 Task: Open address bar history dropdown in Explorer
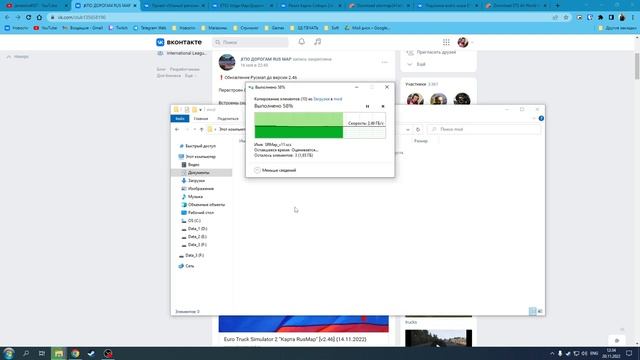[x=408, y=129]
